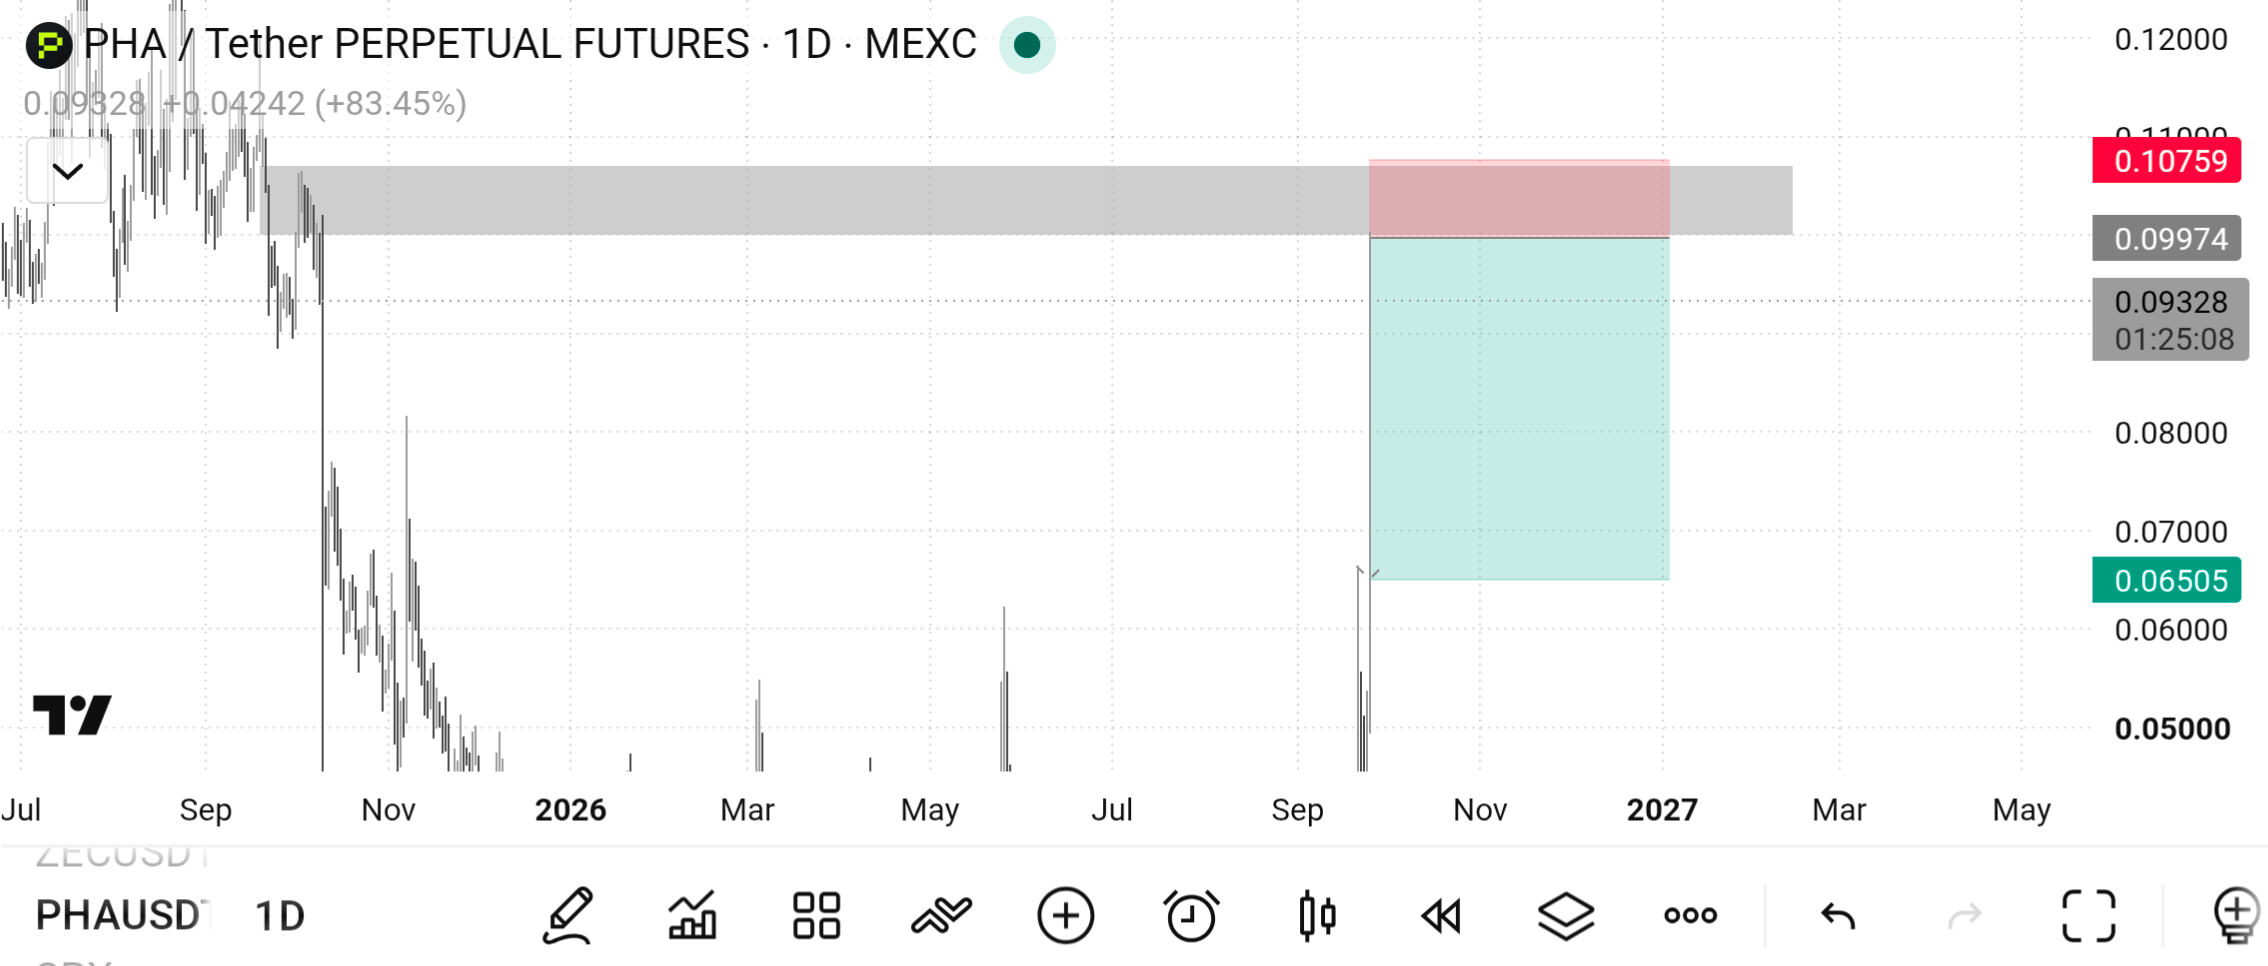Click the 0.10759 red price label
This screenshot has height=966, width=2268.
coord(2167,160)
